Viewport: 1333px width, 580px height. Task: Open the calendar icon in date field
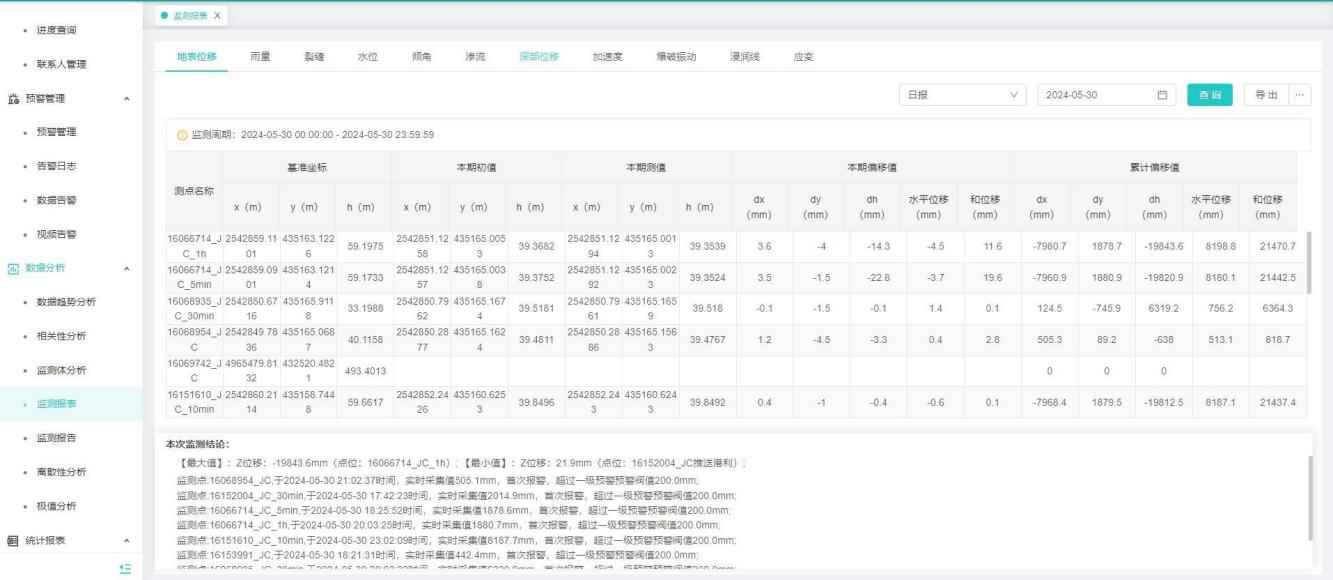(1162, 94)
